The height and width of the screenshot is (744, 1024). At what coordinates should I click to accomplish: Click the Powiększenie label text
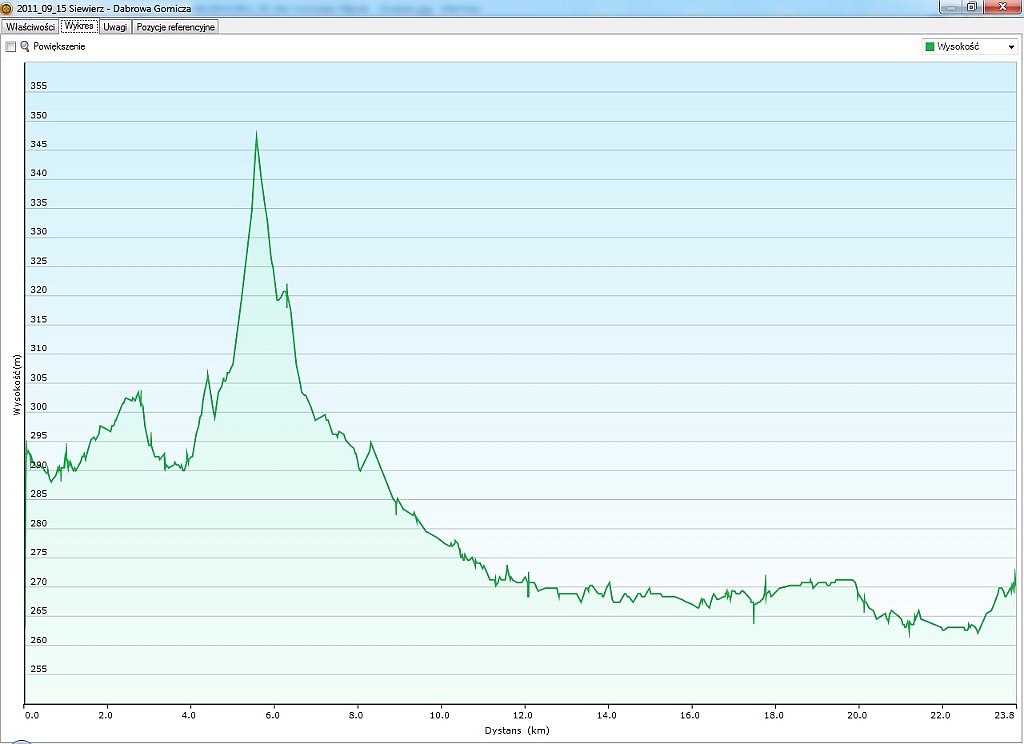pos(60,47)
